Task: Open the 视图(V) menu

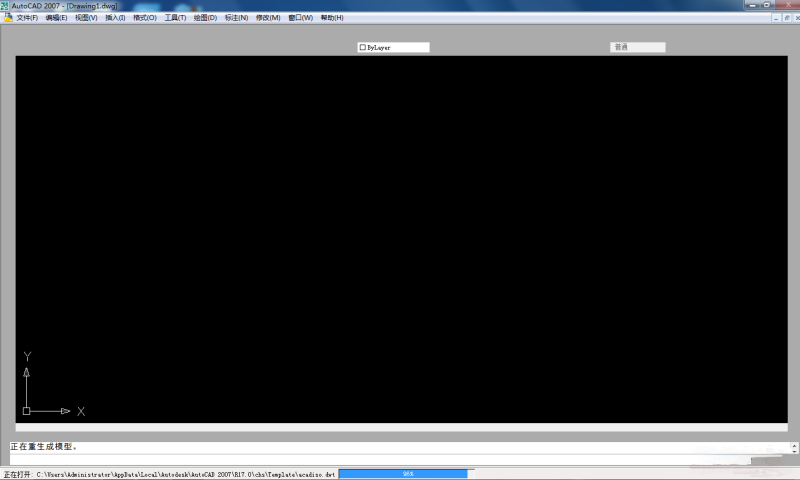Action: click(x=86, y=17)
